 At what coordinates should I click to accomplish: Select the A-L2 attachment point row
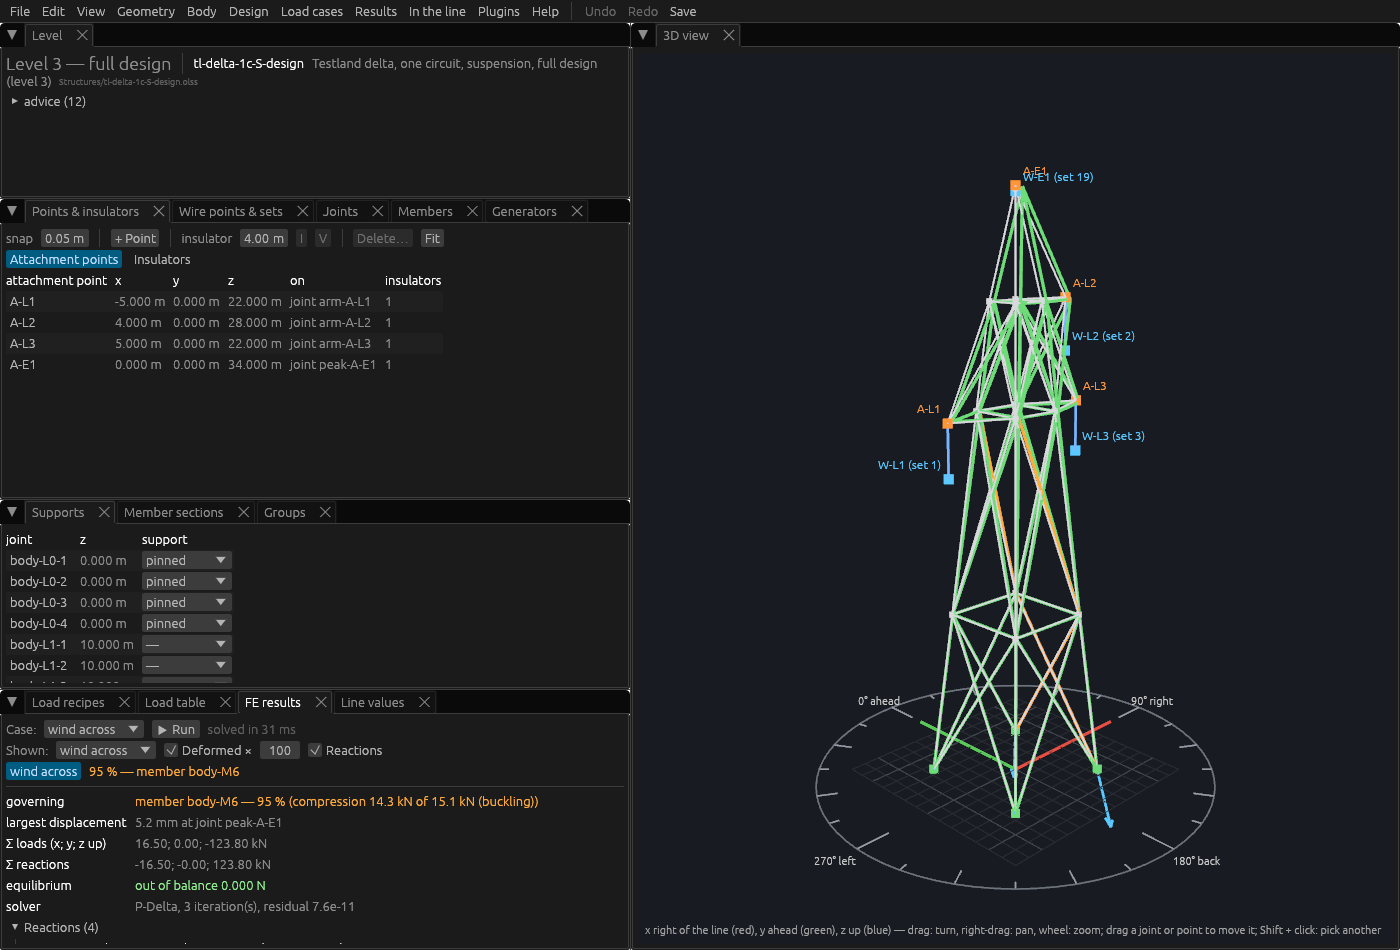coord(224,322)
